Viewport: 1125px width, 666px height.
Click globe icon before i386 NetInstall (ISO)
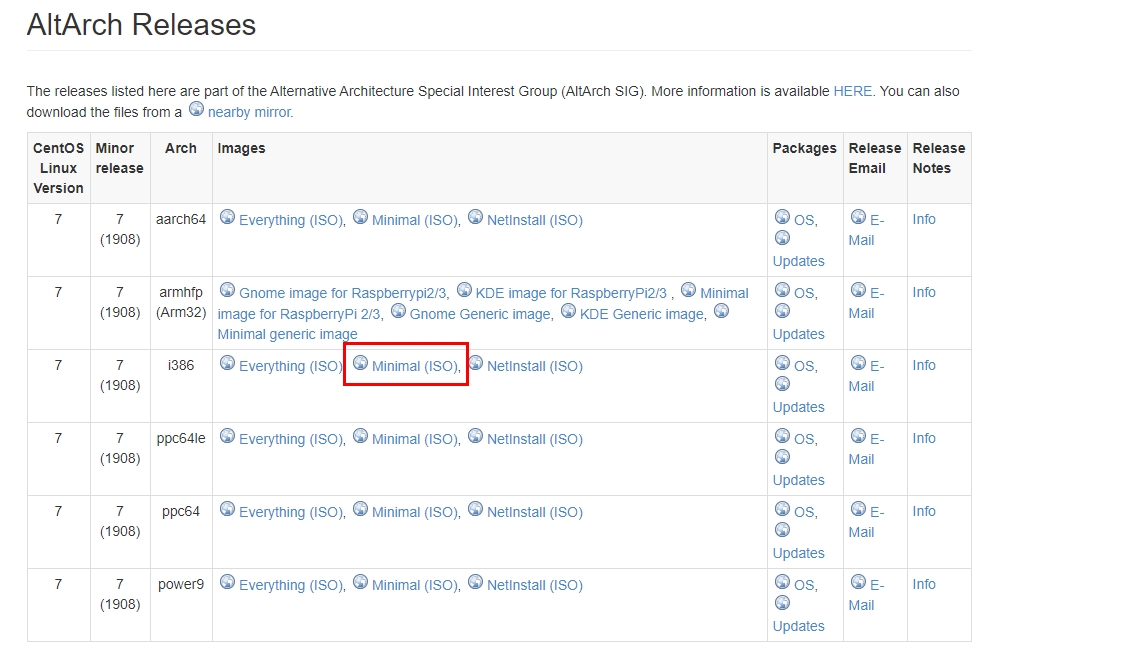click(x=476, y=363)
